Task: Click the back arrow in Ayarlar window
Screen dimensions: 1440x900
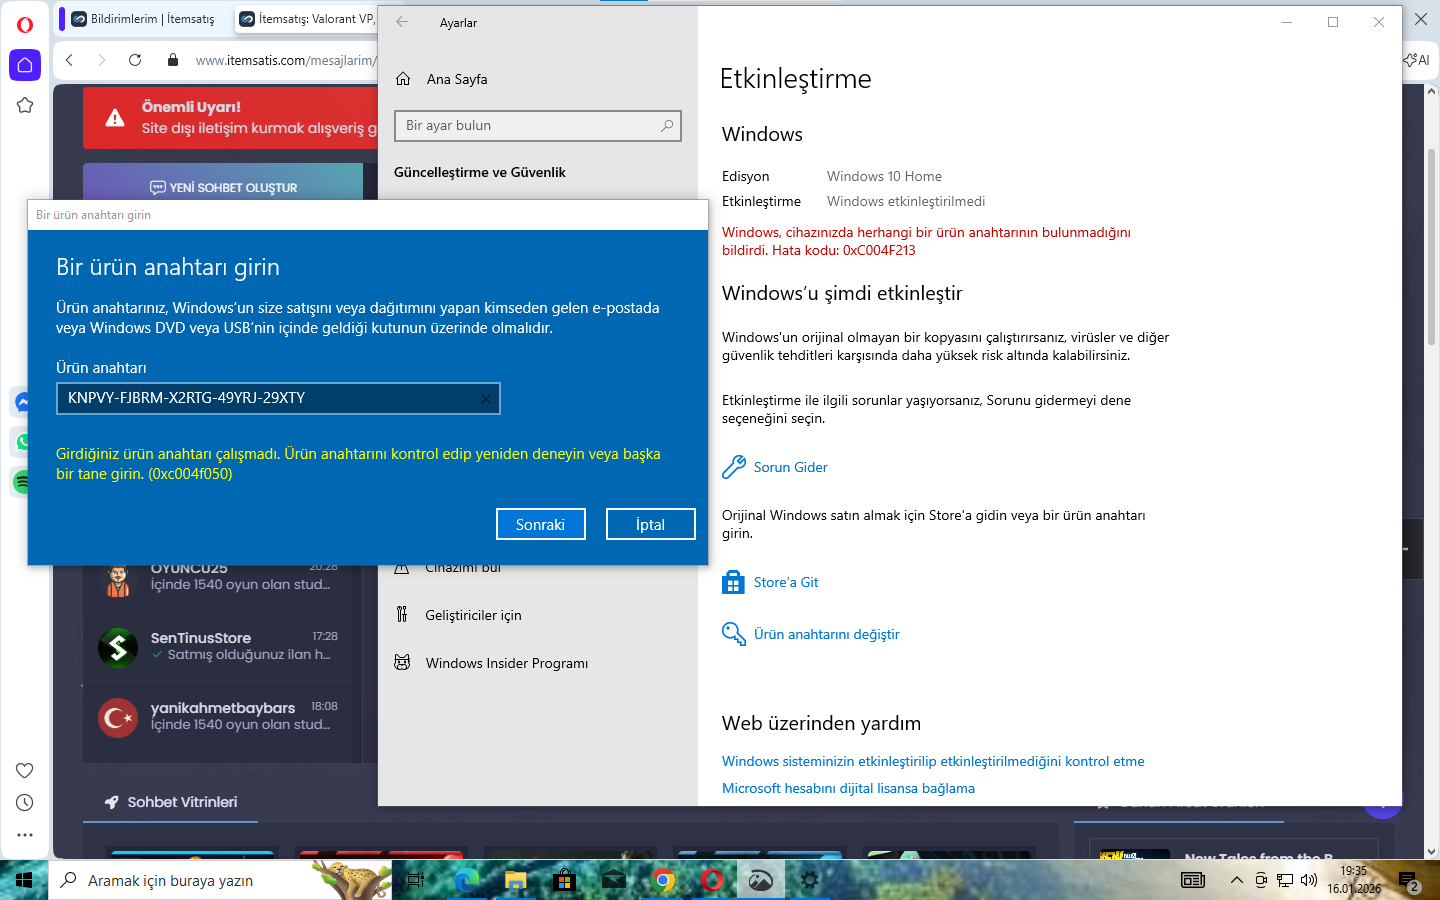Action: tap(402, 22)
